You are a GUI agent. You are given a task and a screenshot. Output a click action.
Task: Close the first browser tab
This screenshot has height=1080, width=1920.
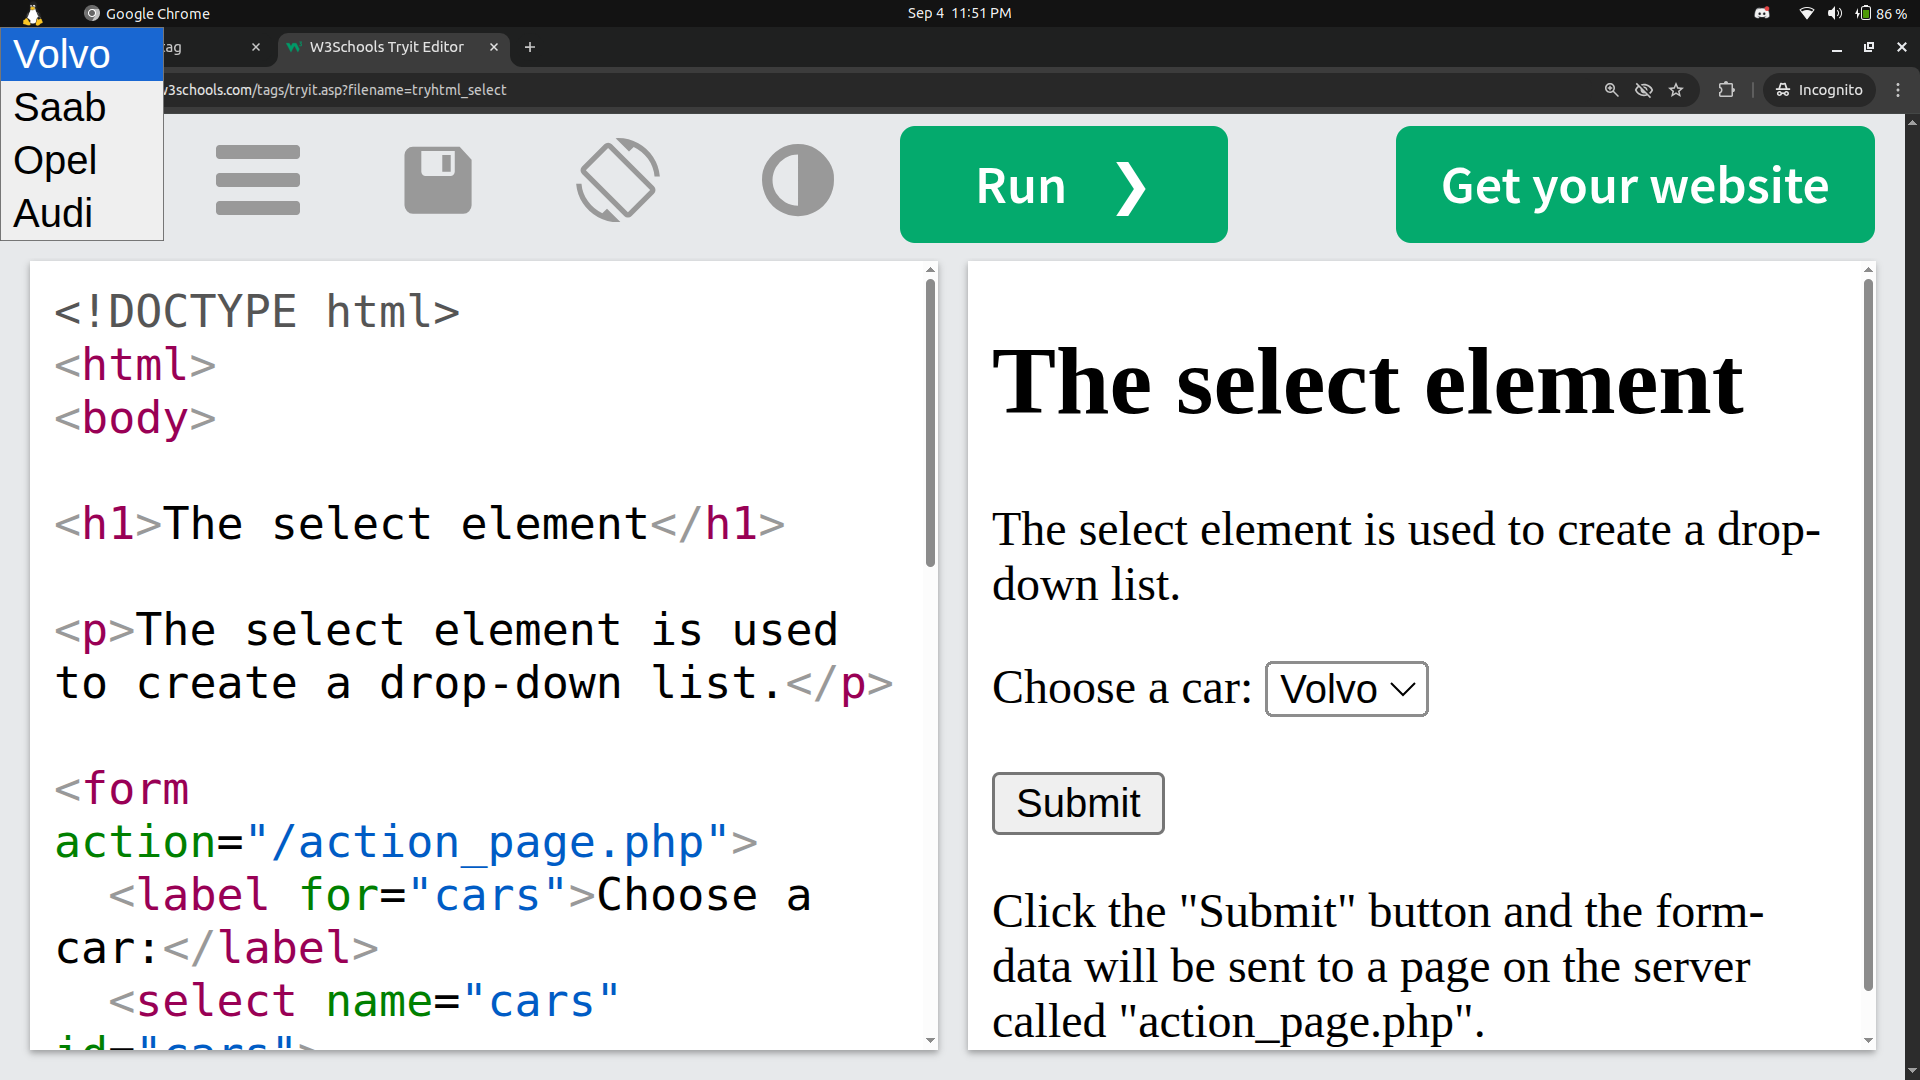point(256,47)
